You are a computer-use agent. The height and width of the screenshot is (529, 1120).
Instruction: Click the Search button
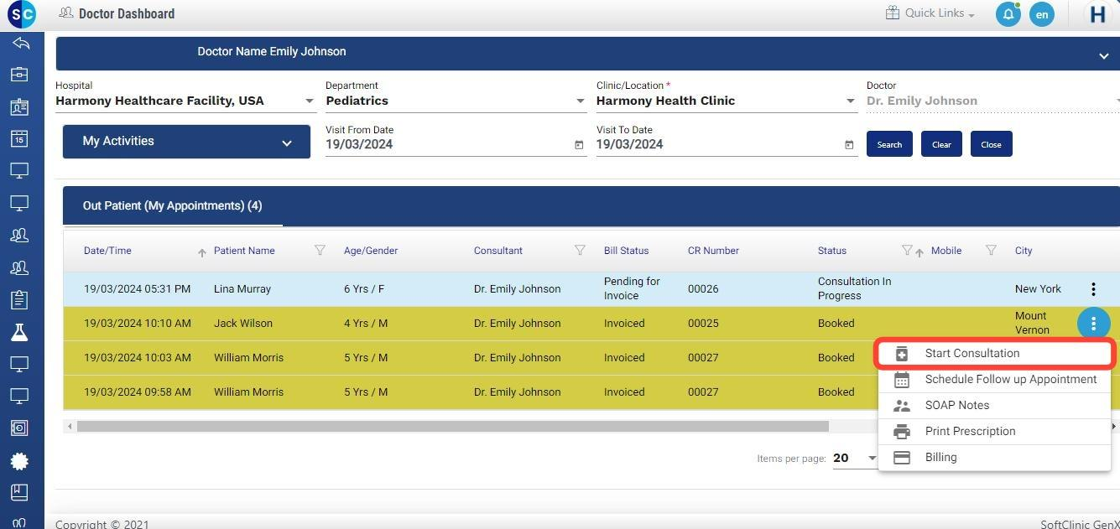point(889,144)
